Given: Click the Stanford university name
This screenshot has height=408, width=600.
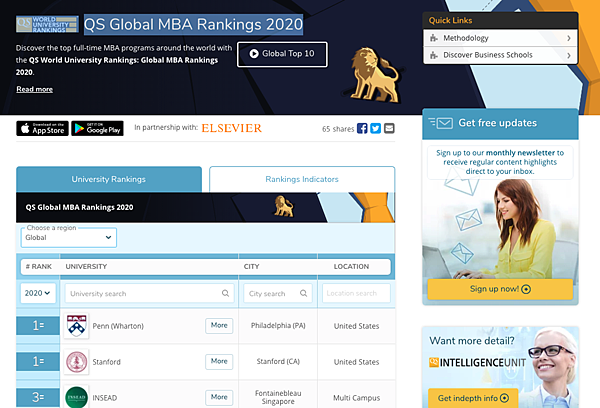Looking at the screenshot, I should [x=106, y=362].
